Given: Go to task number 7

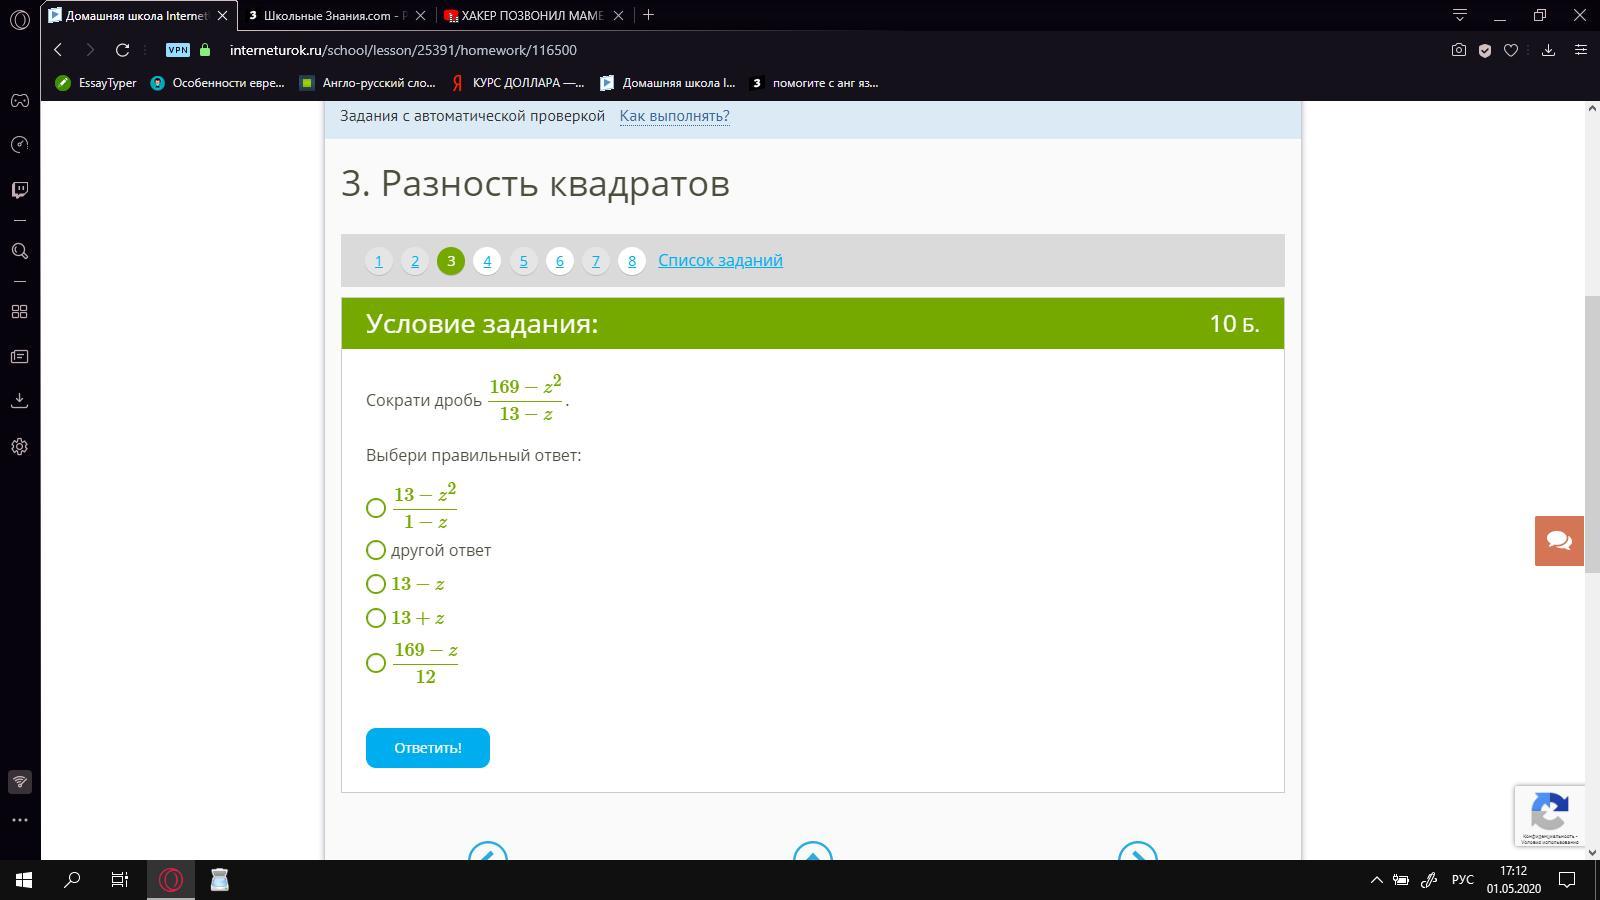Looking at the screenshot, I should click(x=595, y=261).
